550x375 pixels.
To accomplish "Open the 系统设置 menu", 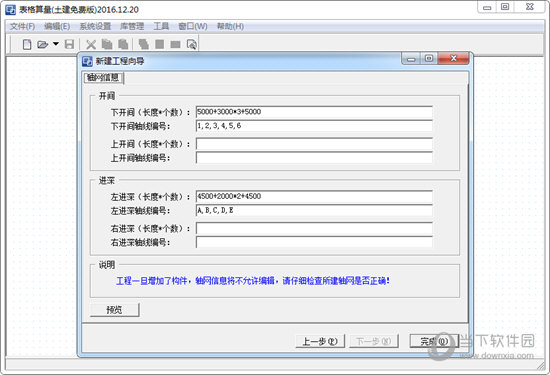I will pyautogui.click(x=95, y=26).
